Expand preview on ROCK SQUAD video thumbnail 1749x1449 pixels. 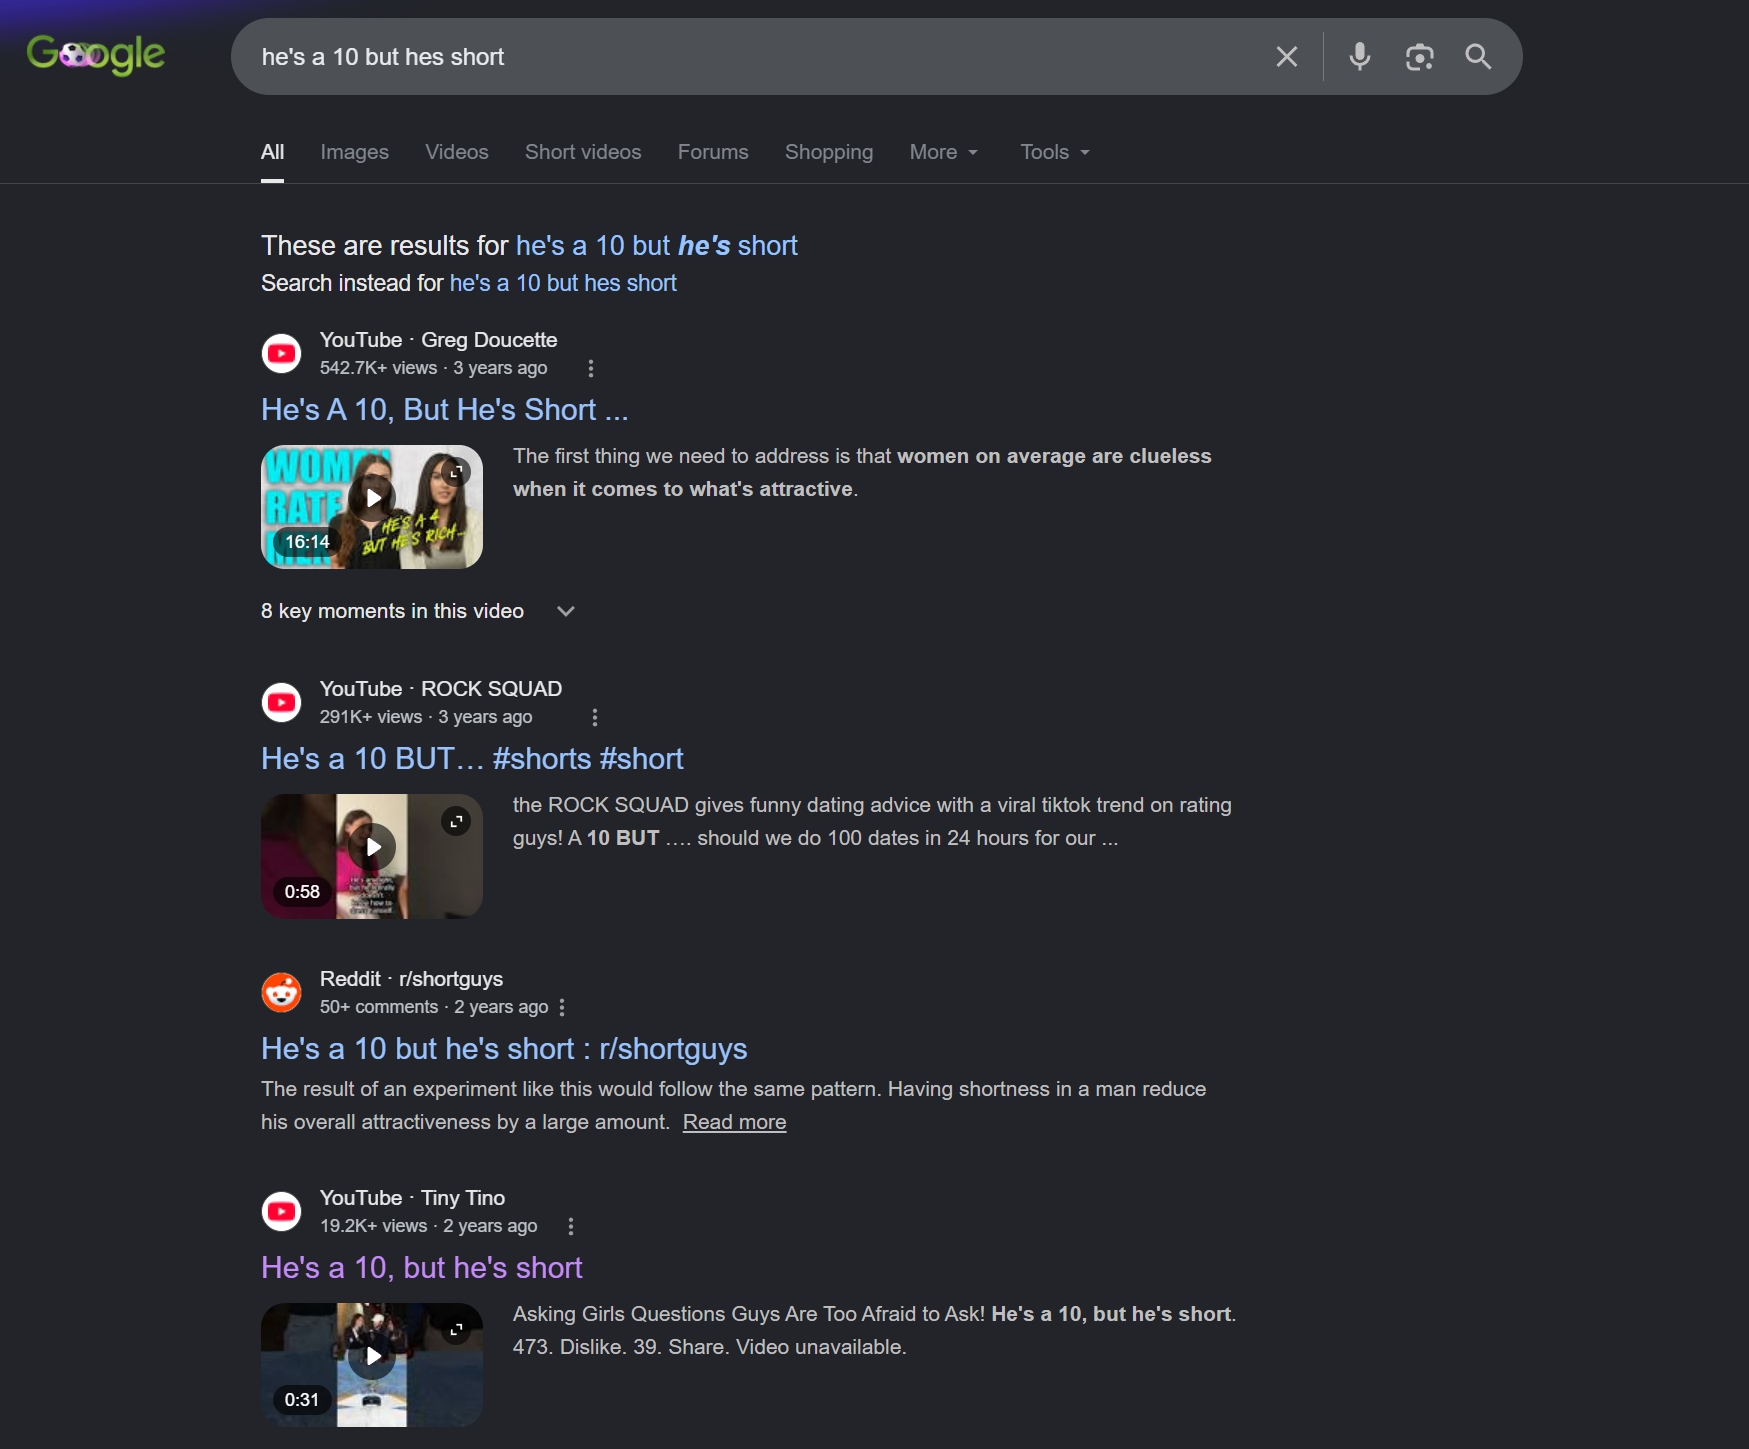456,821
